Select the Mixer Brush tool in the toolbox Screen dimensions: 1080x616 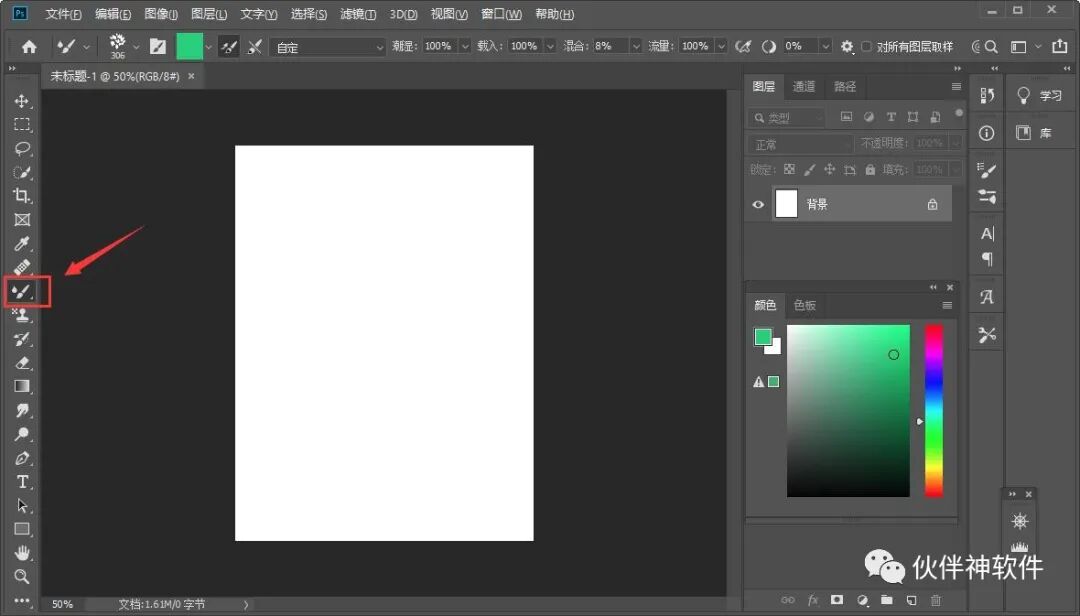(x=22, y=291)
